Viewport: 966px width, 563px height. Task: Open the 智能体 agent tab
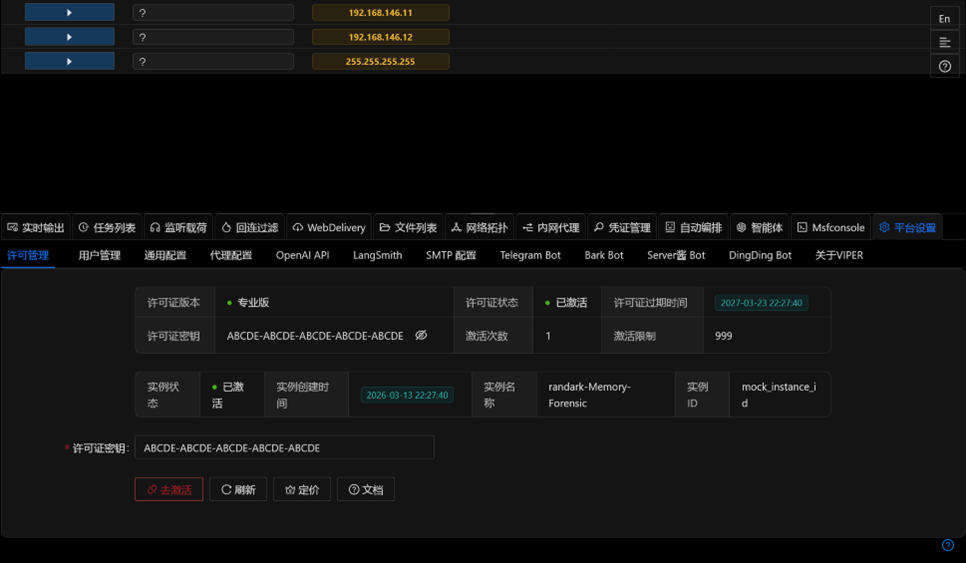coord(759,228)
